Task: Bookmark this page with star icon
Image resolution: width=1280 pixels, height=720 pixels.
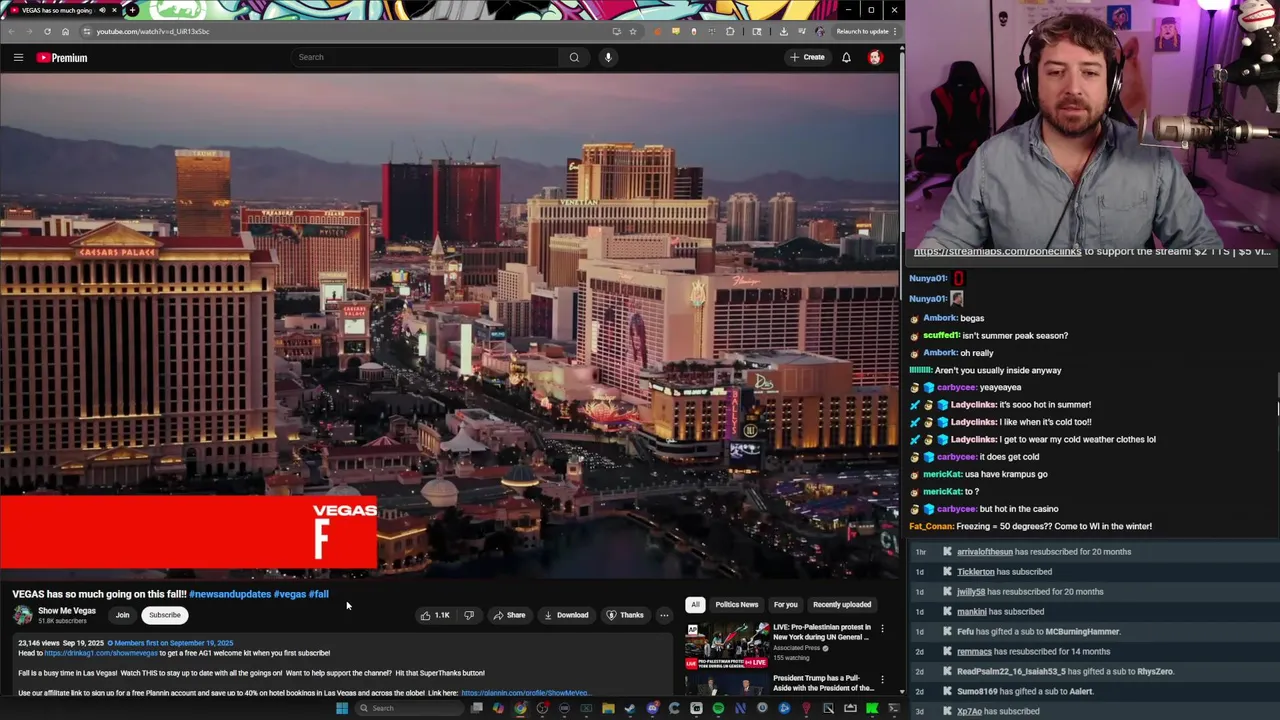Action: point(633,31)
